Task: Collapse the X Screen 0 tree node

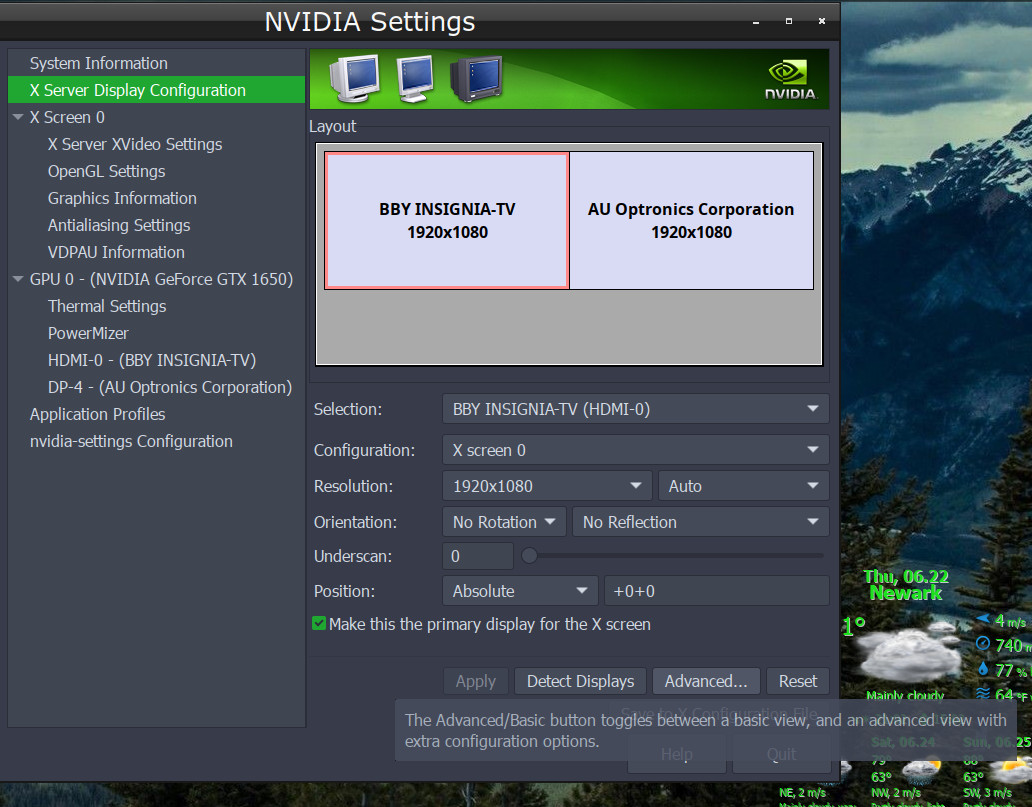Action: (x=18, y=117)
